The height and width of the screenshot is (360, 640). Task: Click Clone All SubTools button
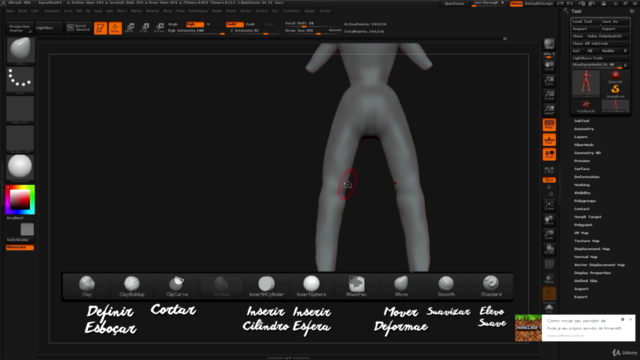click(x=600, y=44)
